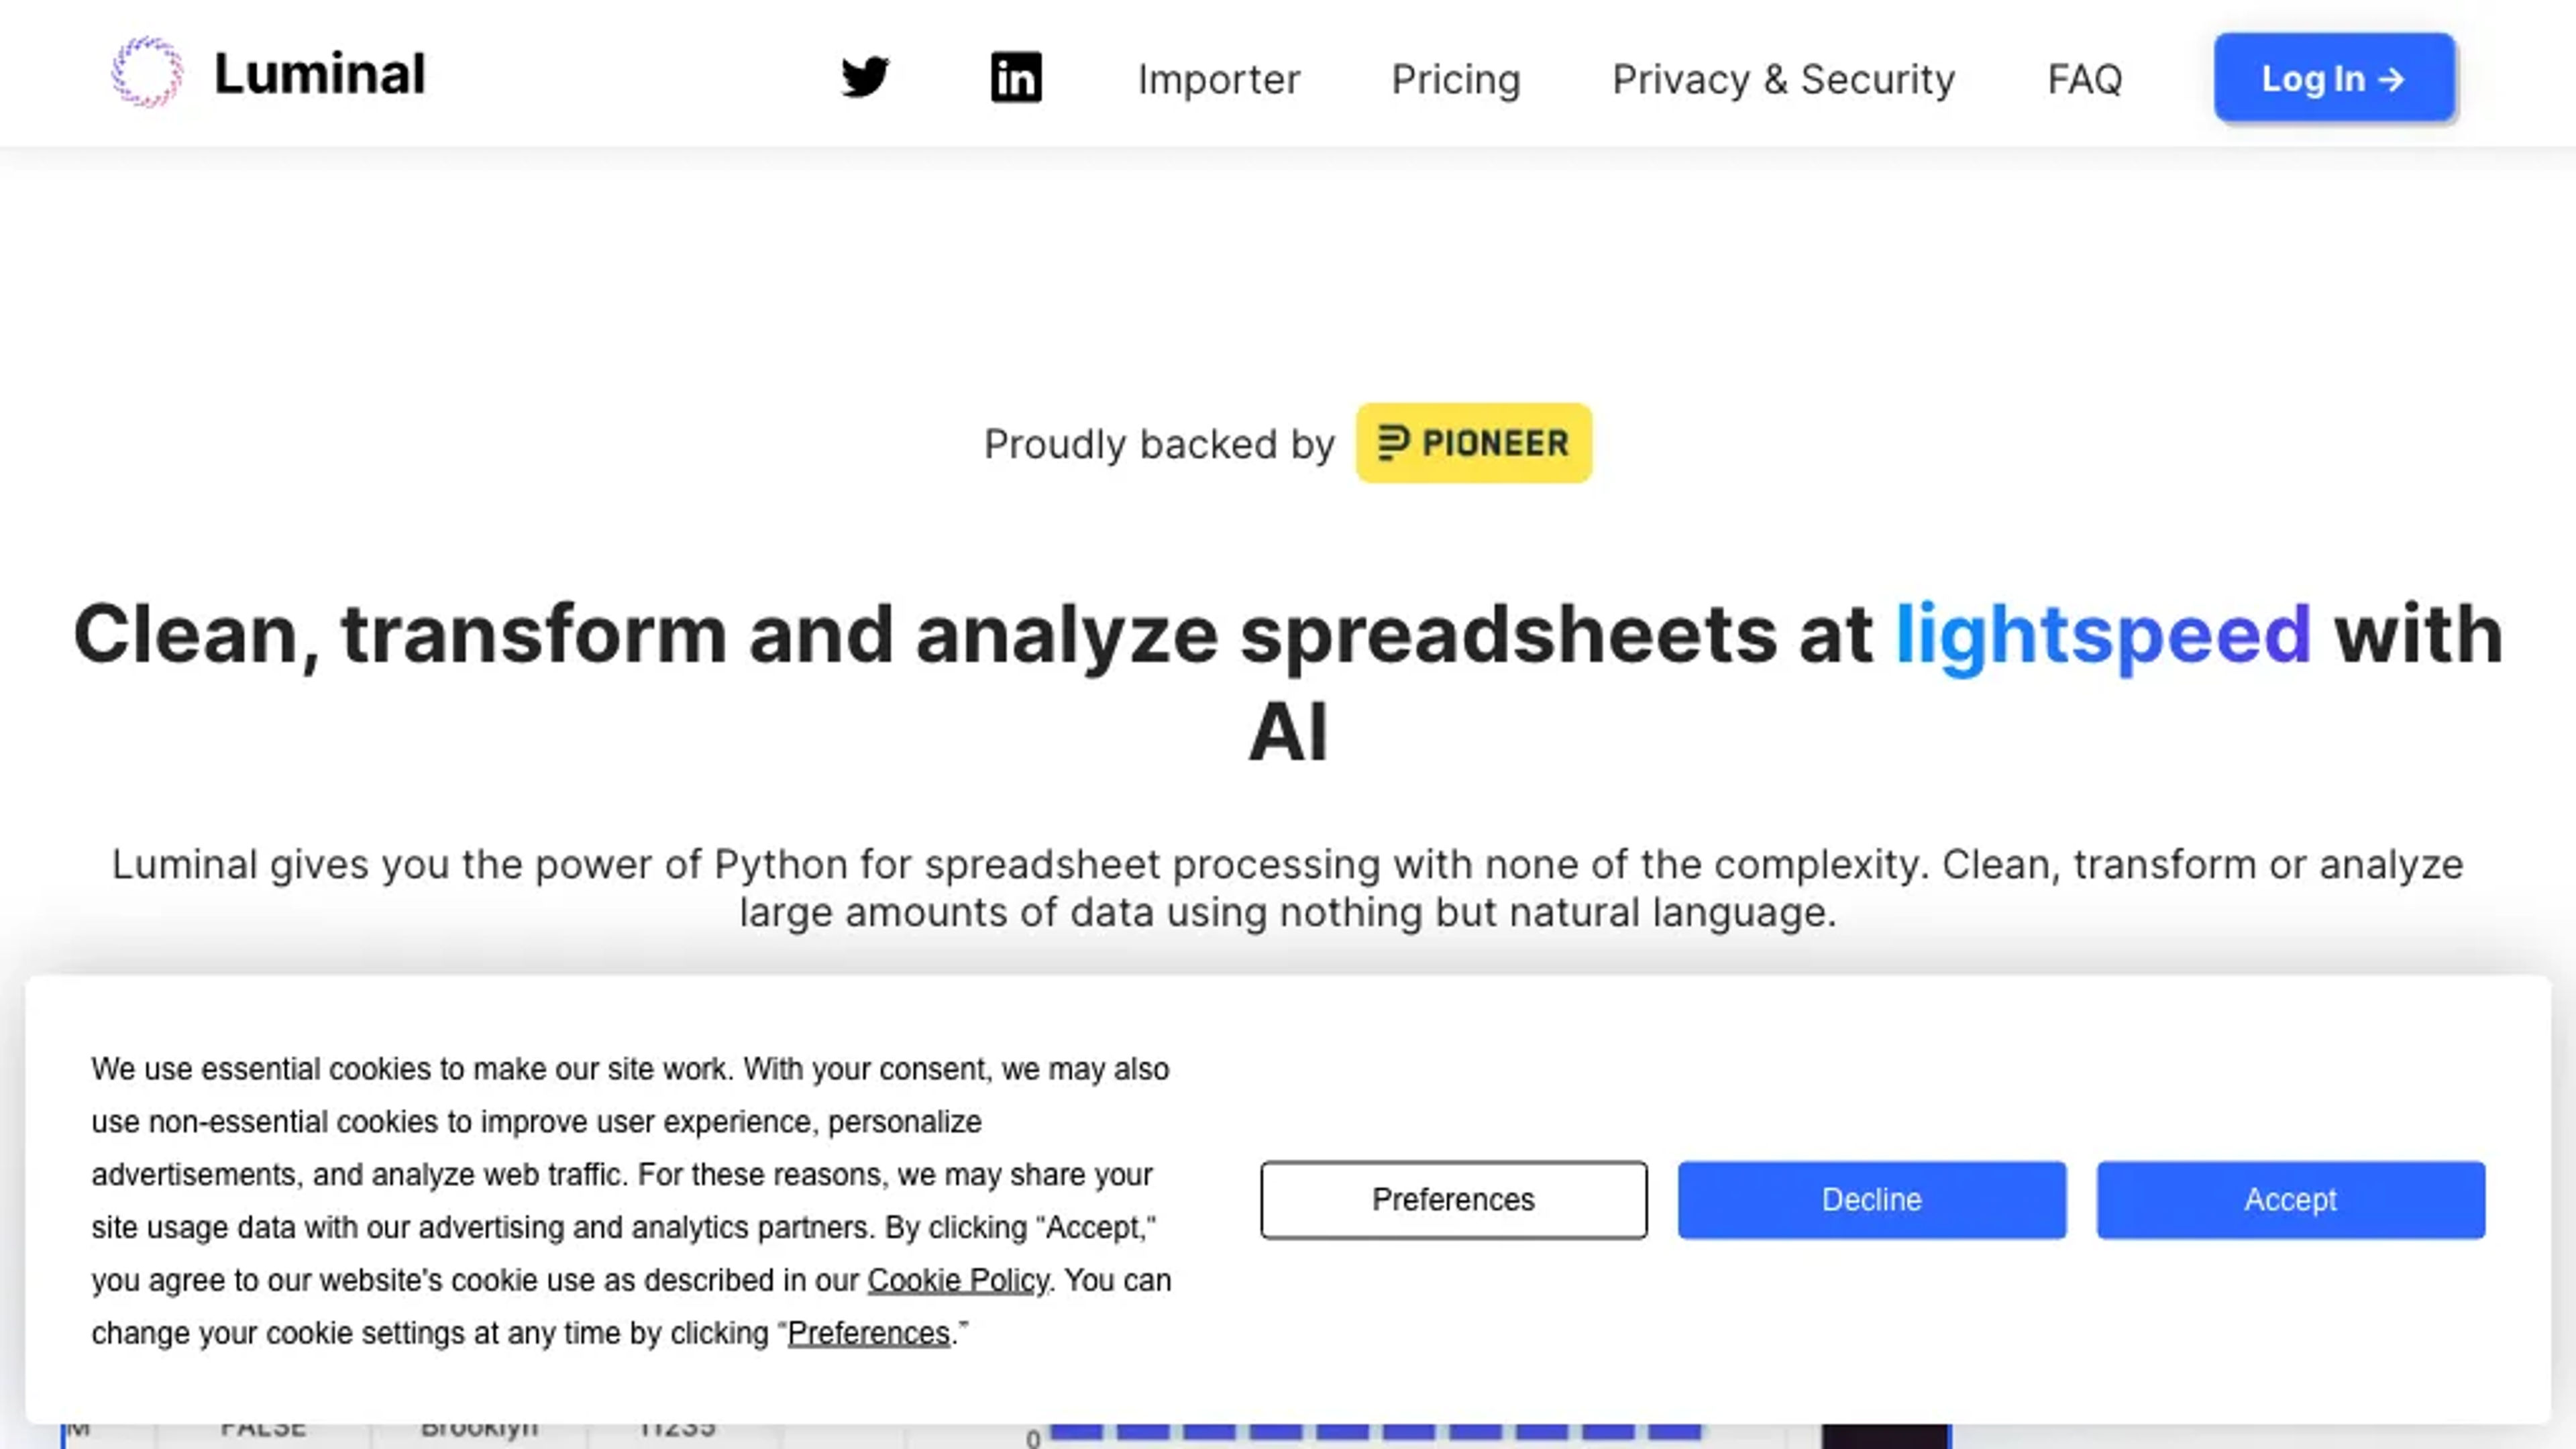
Task: Toggle cookie Preferences settings
Action: [x=1452, y=1199]
